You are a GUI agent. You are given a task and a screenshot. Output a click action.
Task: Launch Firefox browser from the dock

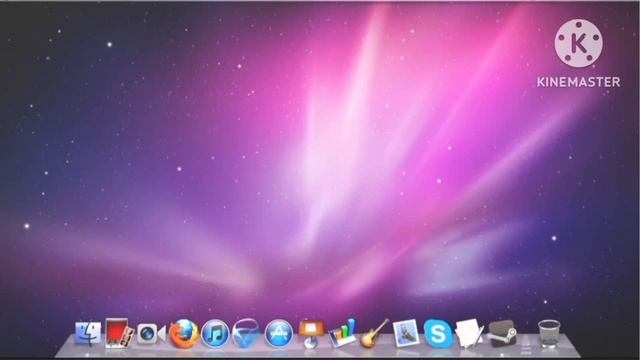pyautogui.click(x=184, y=334)
